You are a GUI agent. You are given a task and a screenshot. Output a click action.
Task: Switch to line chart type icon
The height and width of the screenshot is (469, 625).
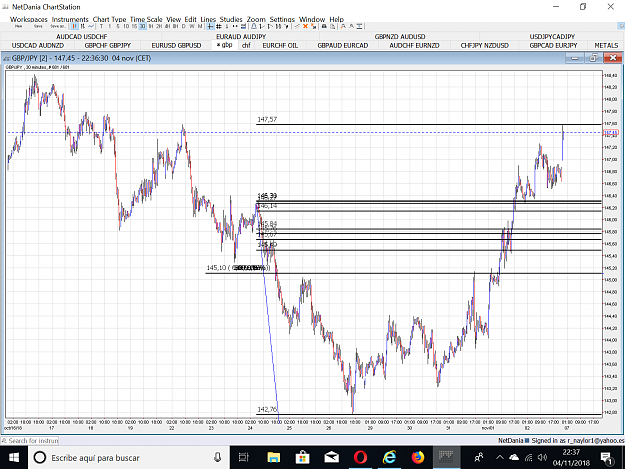91,26
